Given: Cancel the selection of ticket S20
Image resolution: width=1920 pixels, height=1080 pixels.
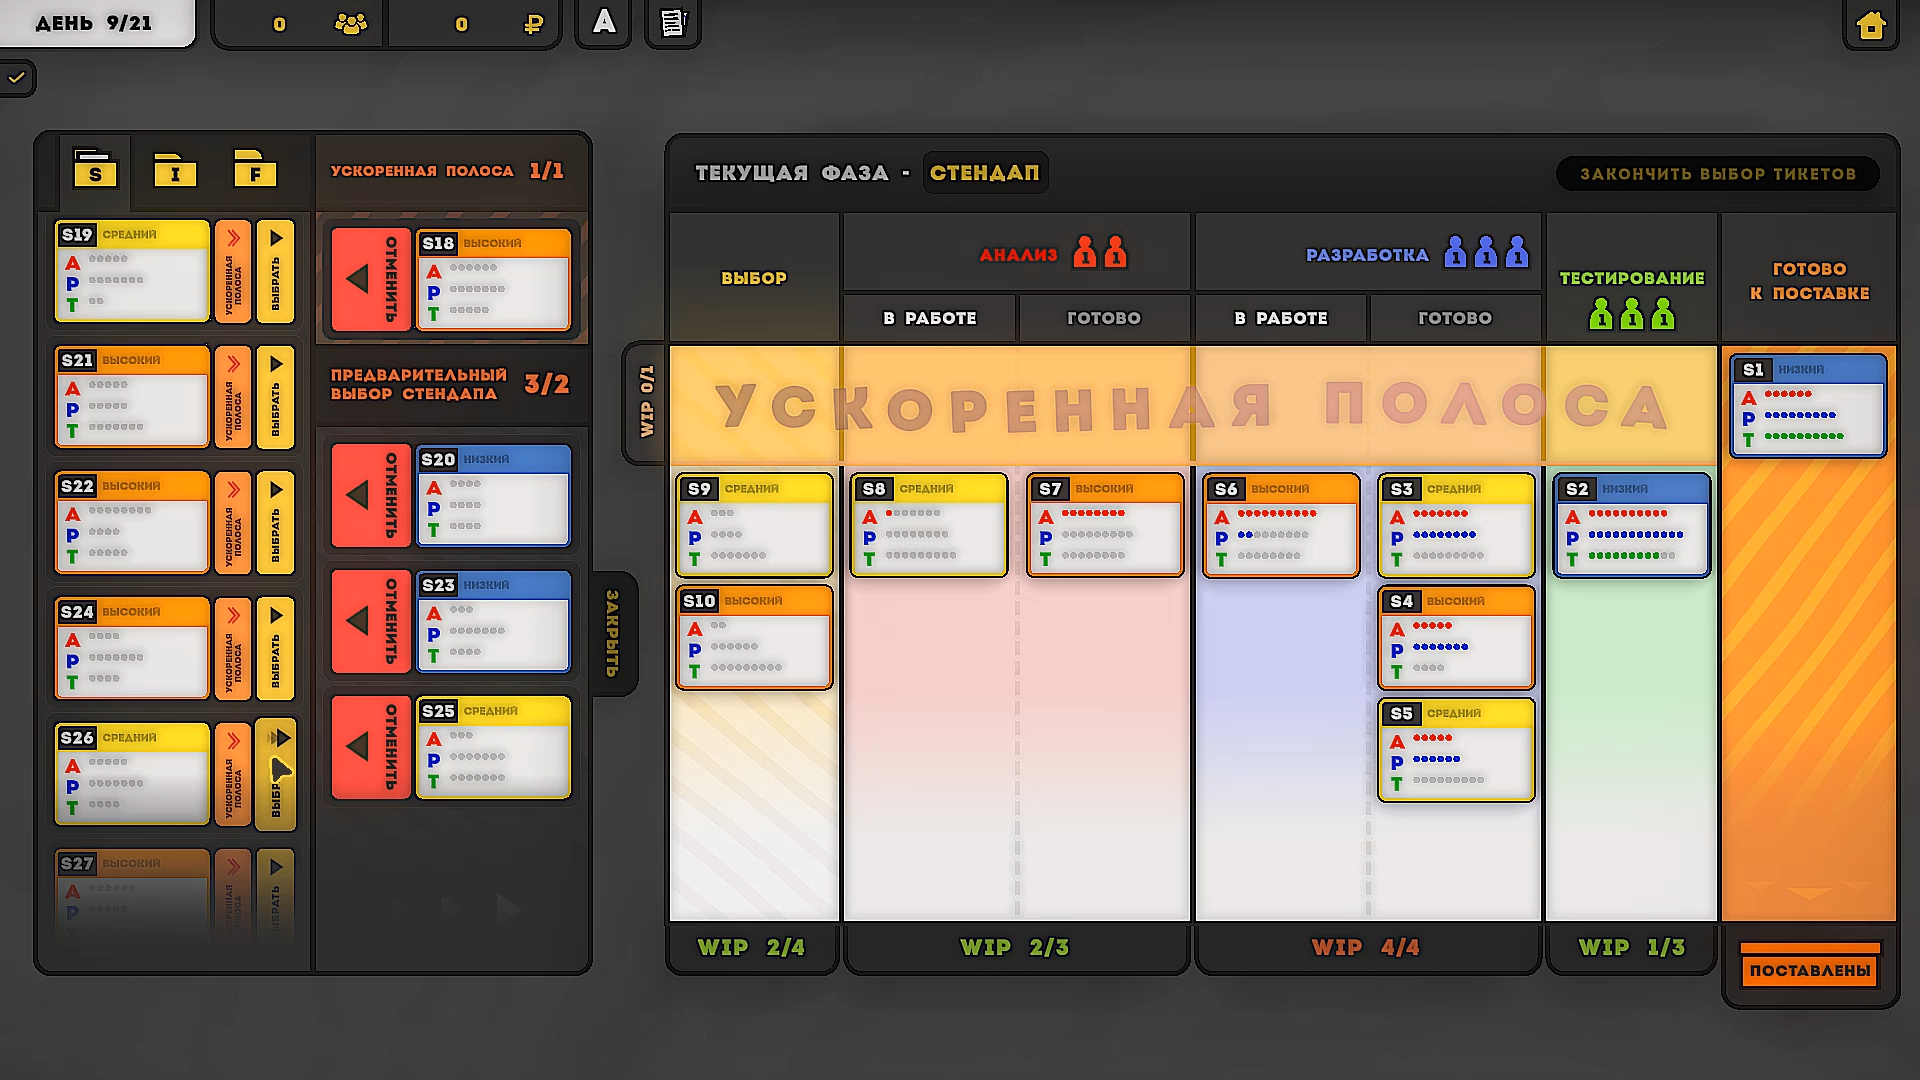Looking at the screenshot, I should 371,495.
